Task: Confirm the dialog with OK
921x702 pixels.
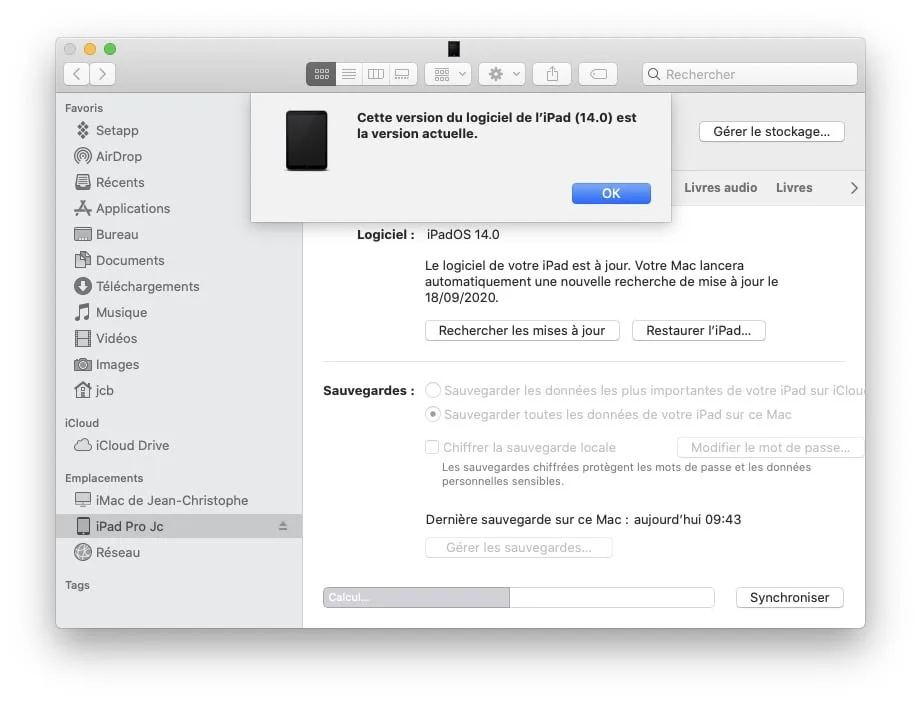Action: click(611, 193)
